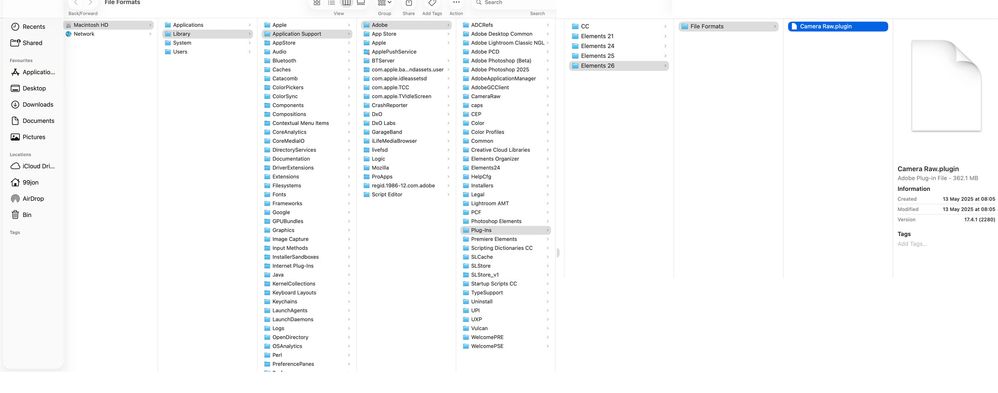Expand chevron next to Elements 26
Image resolution: width=998 pixels, height=393 pixels.
point(665,66)
